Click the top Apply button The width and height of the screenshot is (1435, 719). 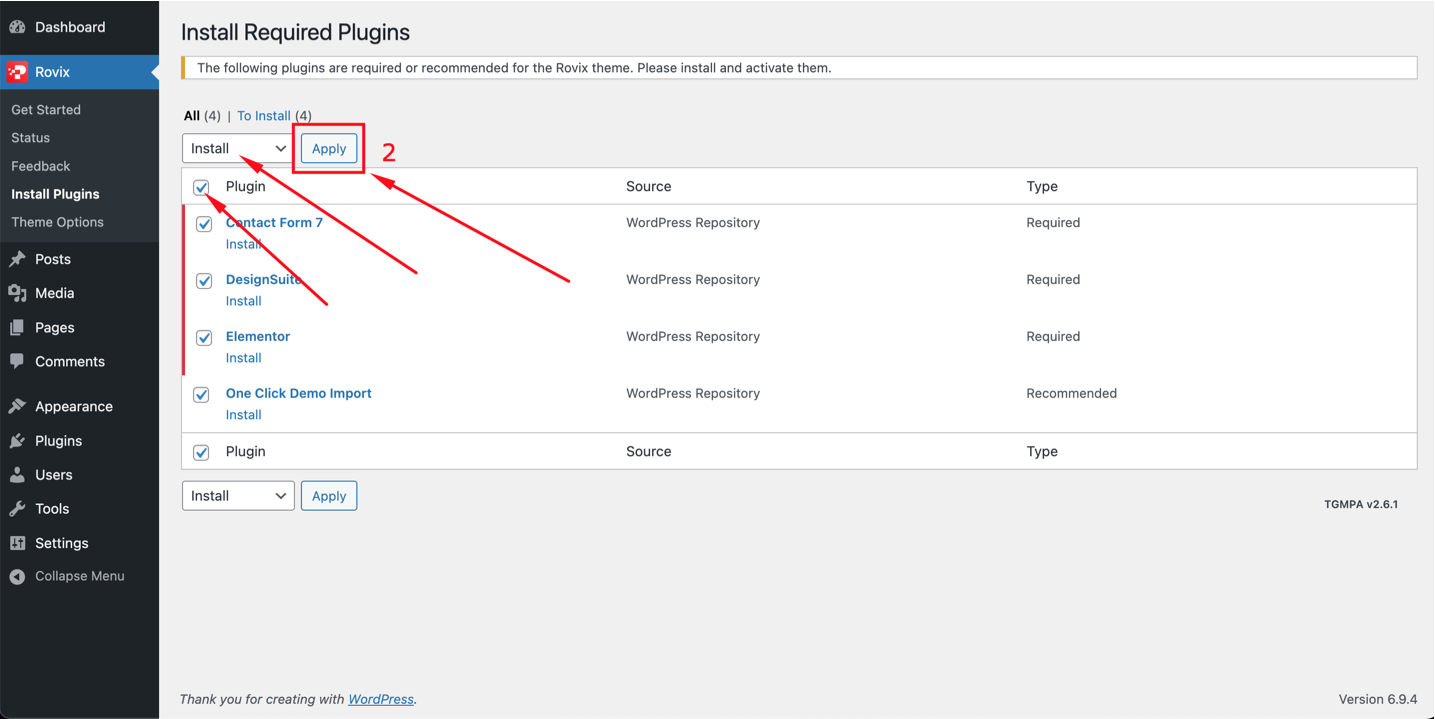pos(329,148)
